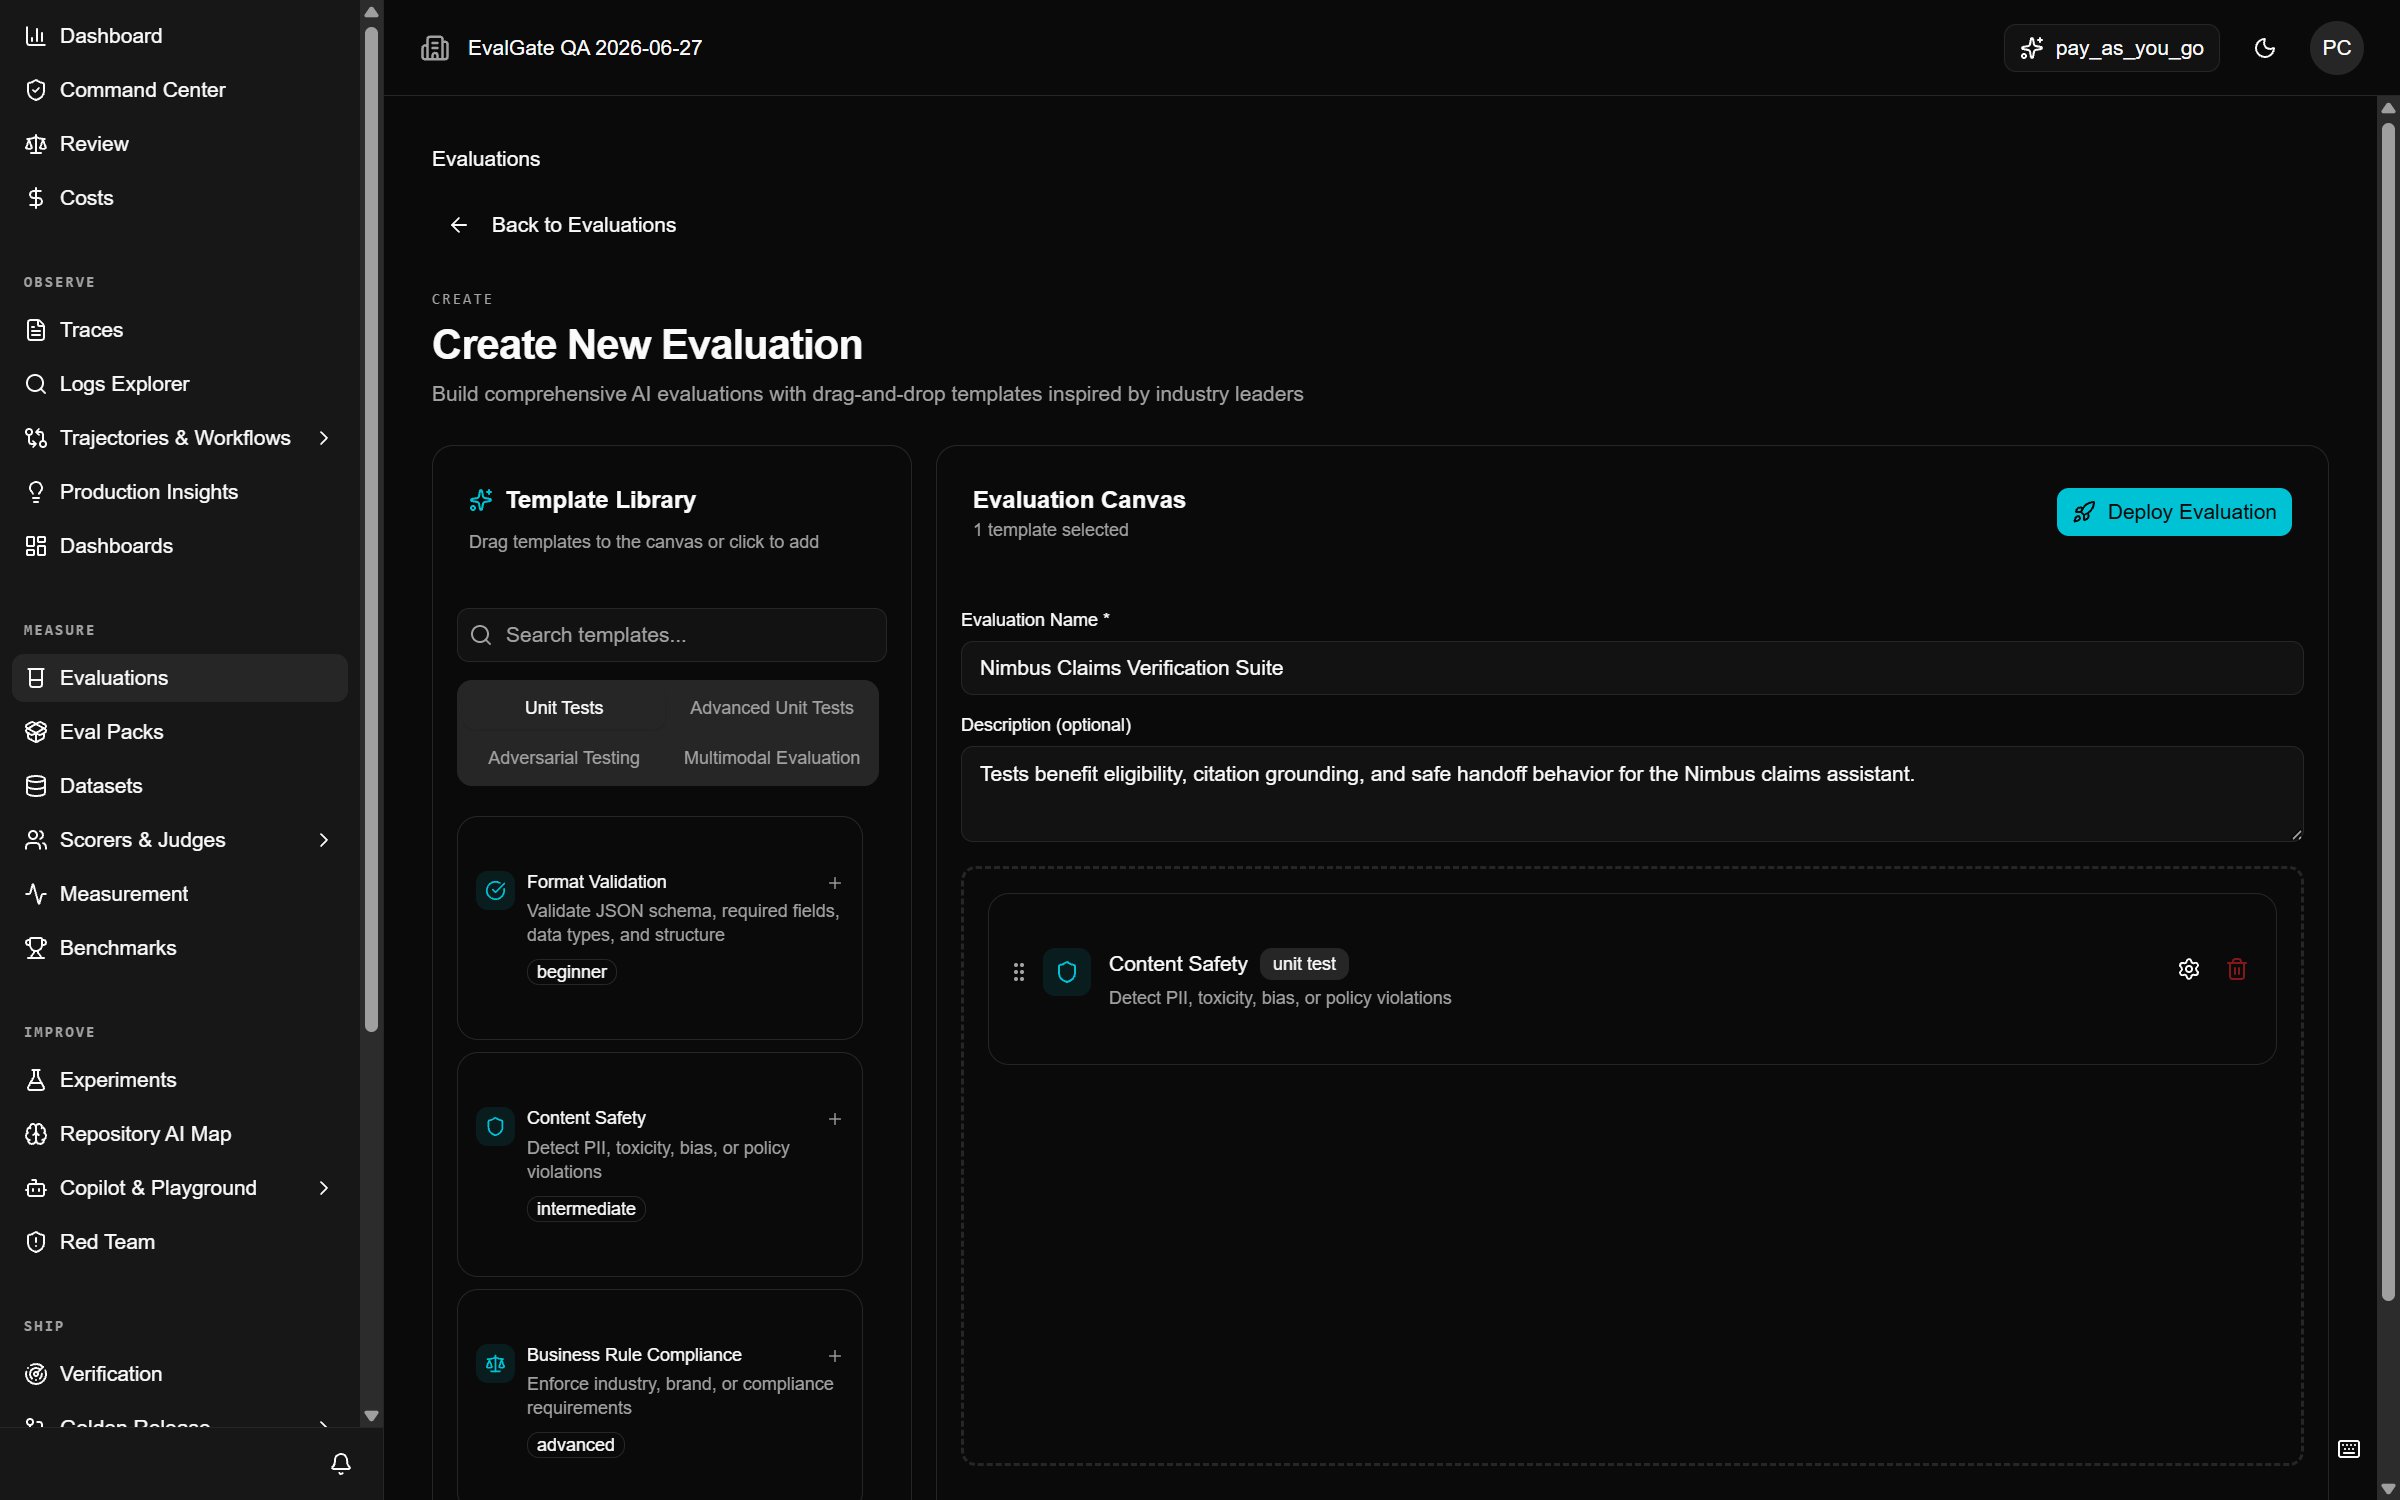Expand Scorers & Judges submenu
Image resolution: width=2400 pixels, height=1500 pixels.
click(x=324, y=840)
